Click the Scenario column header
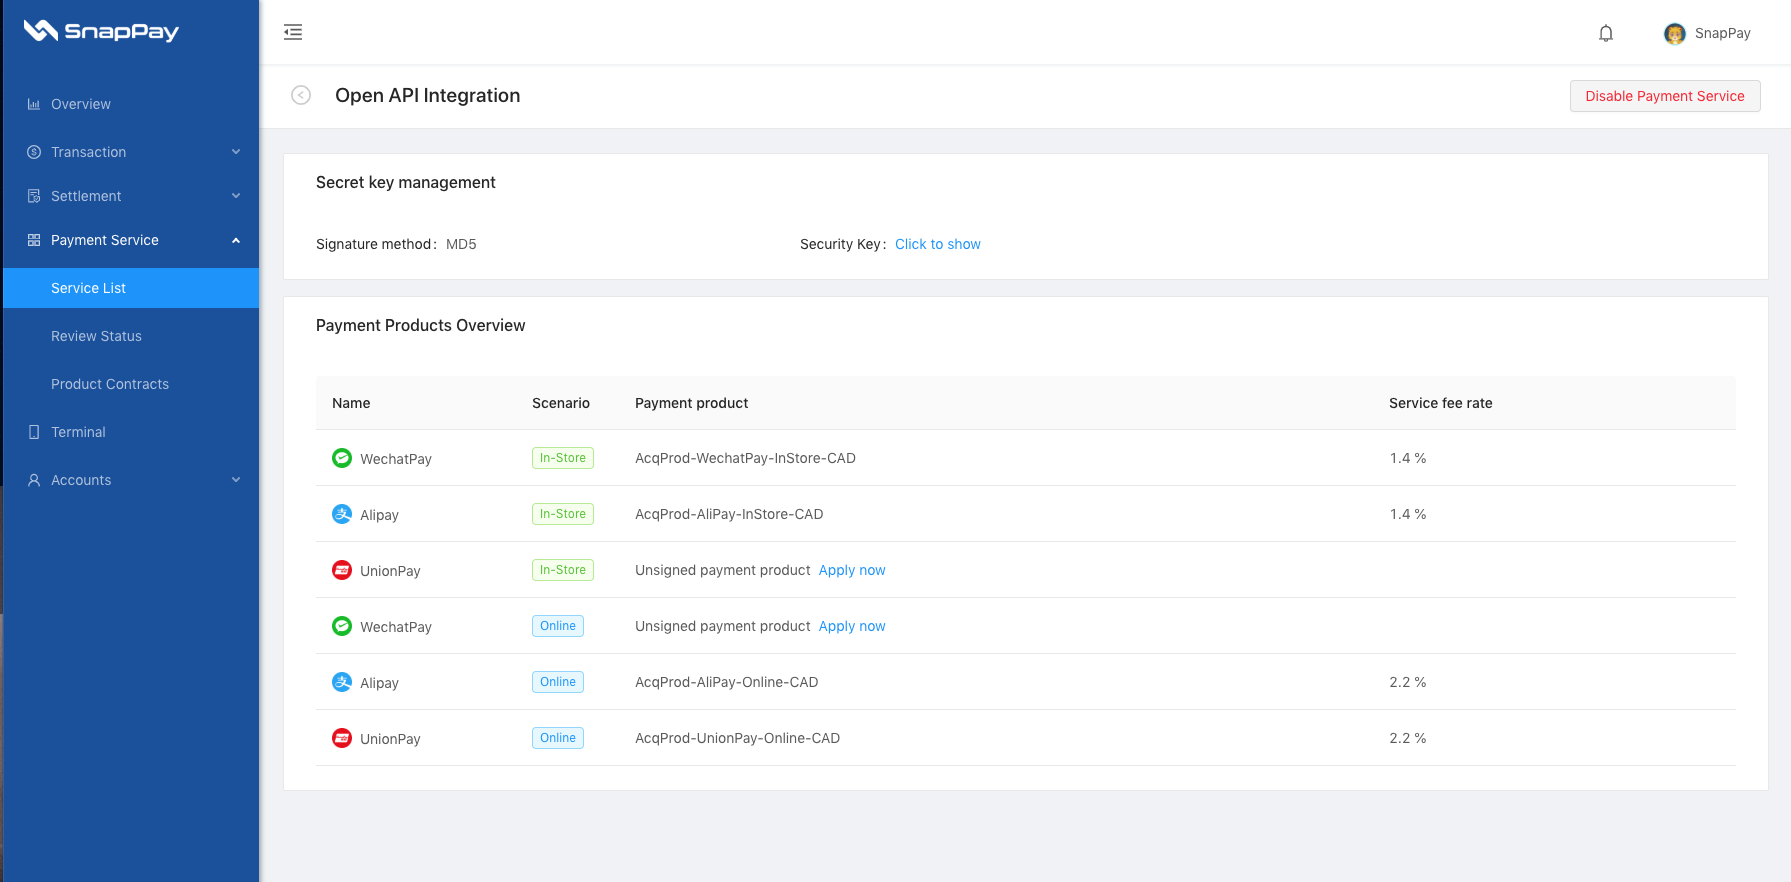The image size is (1791, 882). coord(561,403)
